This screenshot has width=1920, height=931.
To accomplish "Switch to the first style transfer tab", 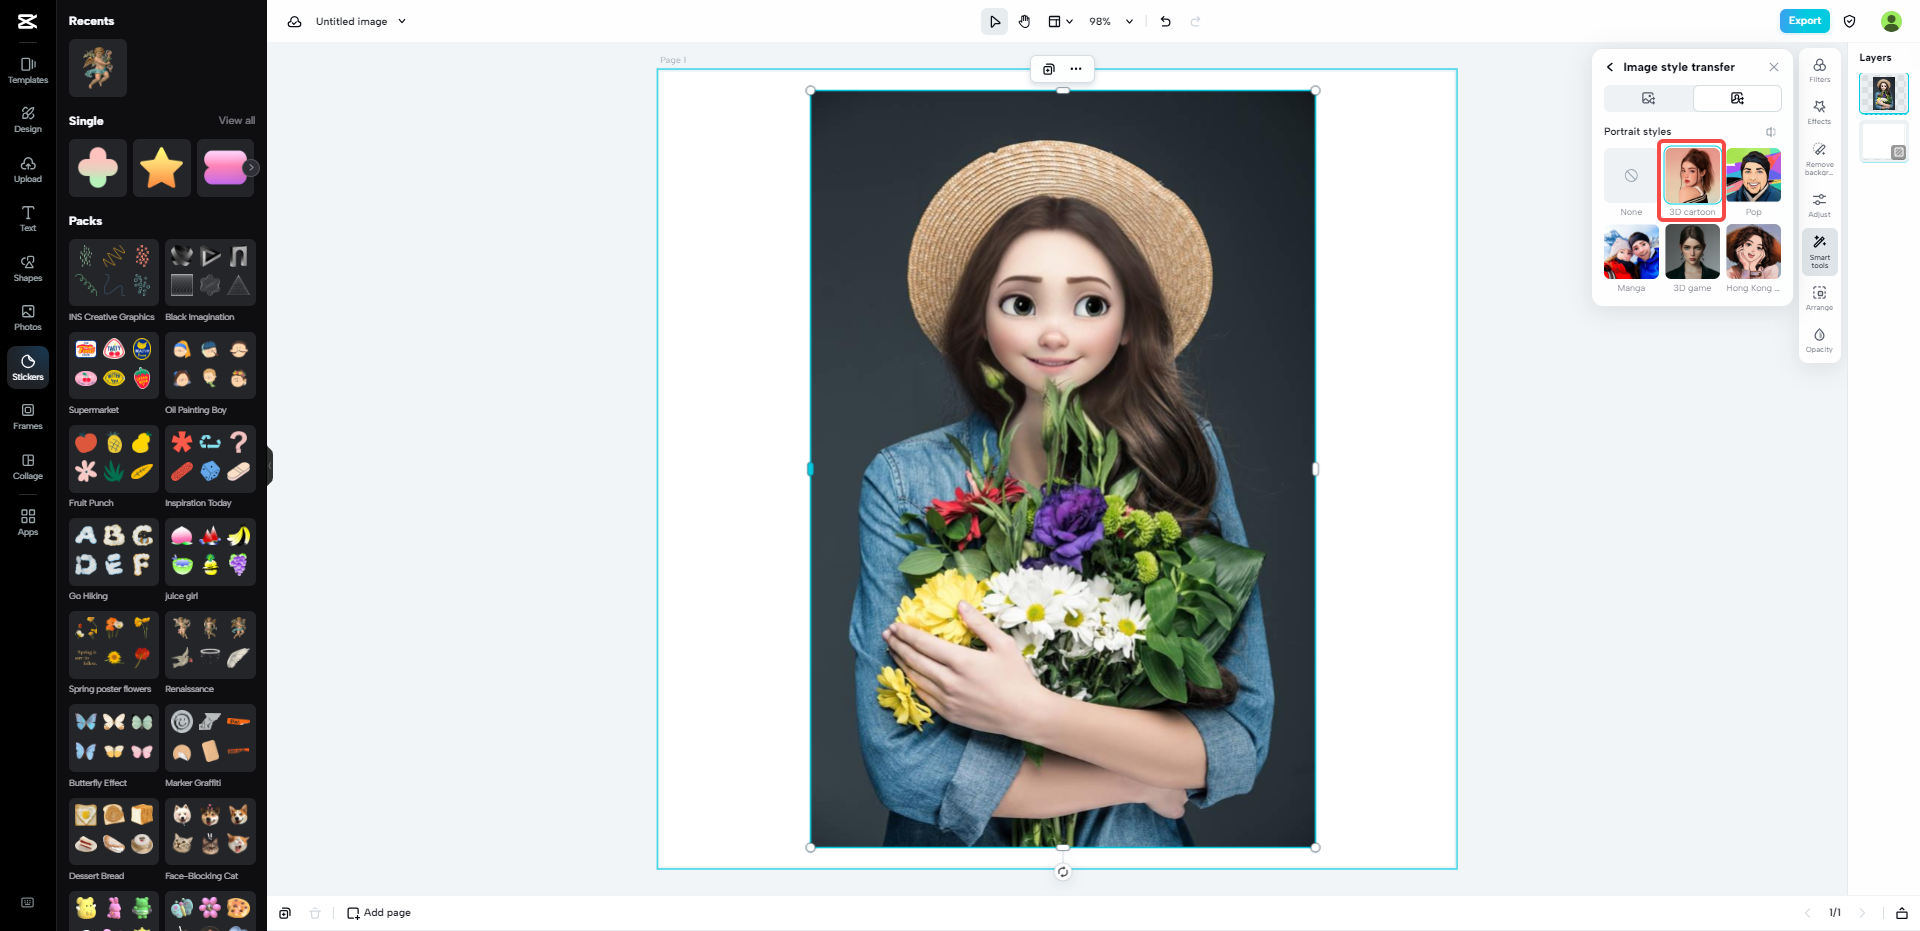I will click(x=1648, y=98).
